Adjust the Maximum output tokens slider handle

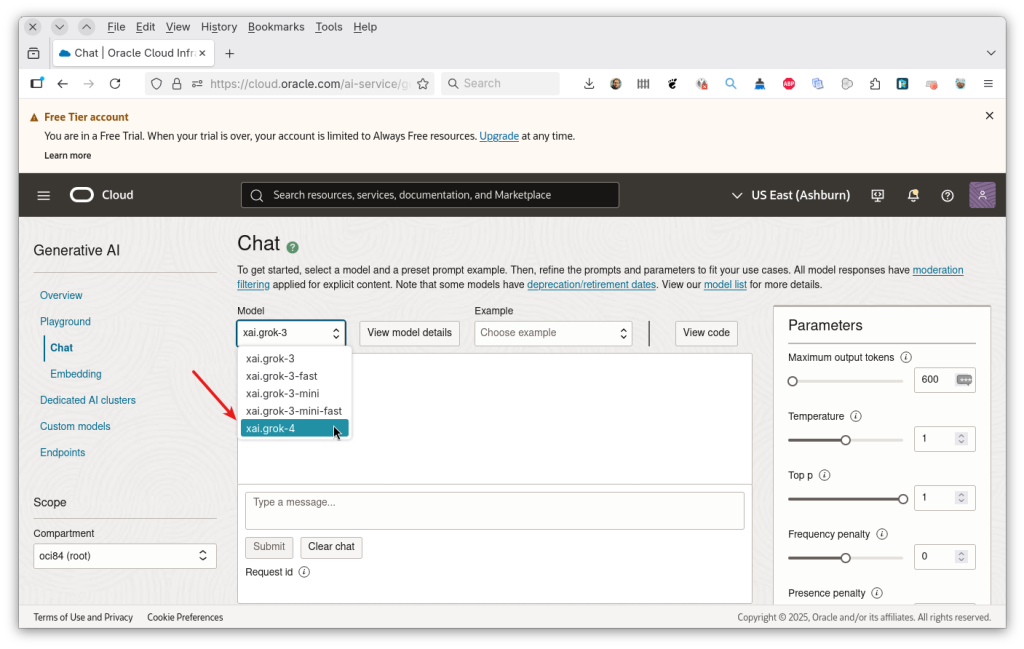(x=792, y=381)
